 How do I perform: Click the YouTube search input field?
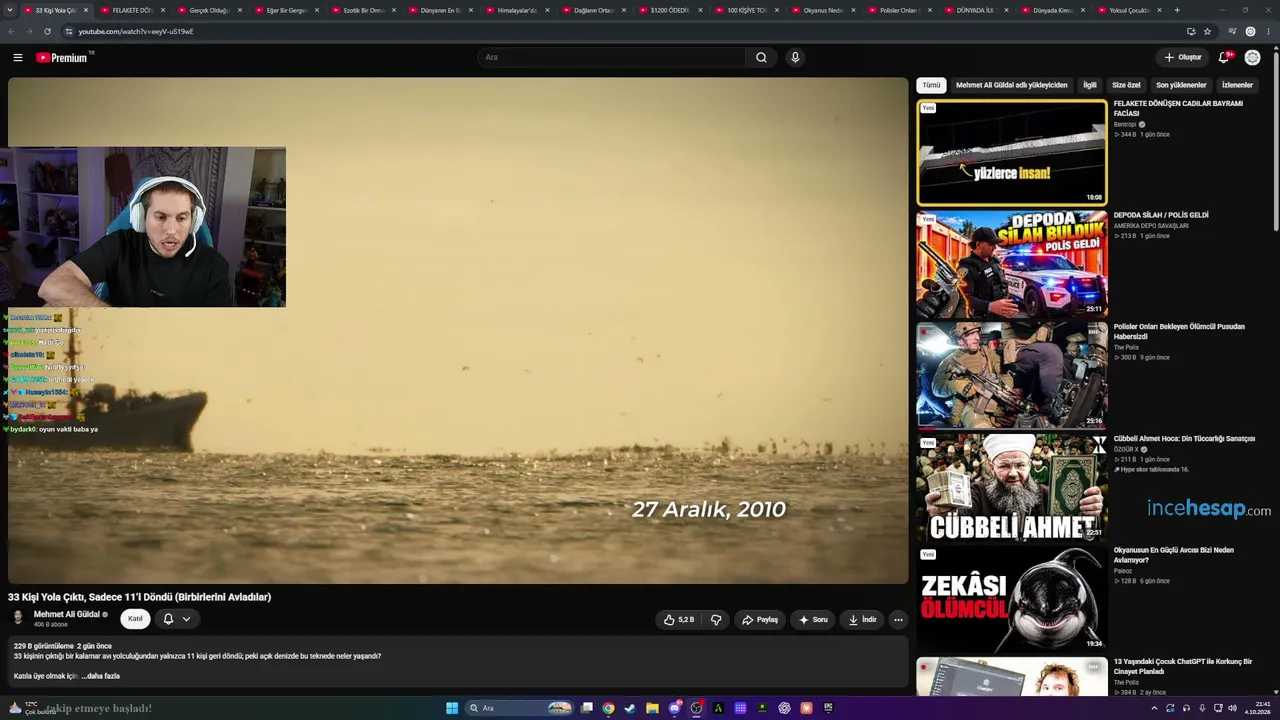pos(612,57)
